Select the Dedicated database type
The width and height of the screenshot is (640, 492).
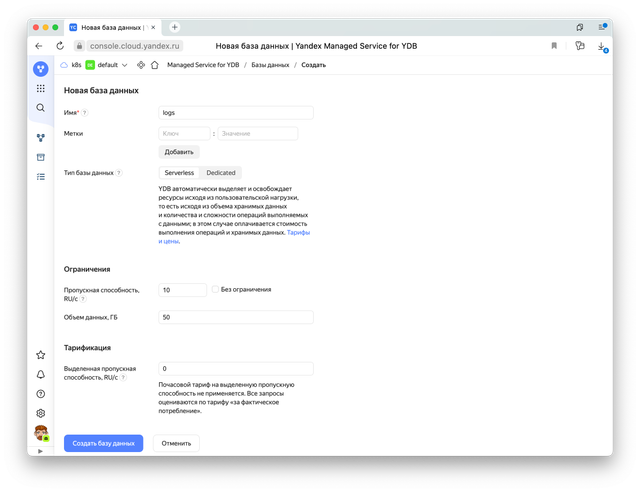pyautogui.click(x=221, y=172)
